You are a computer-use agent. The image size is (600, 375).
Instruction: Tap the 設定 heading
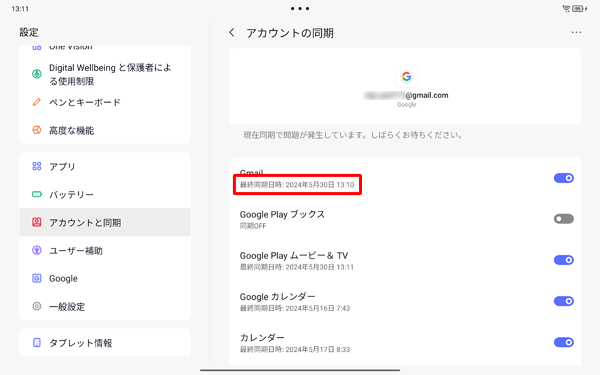pyautogui.click(x=29, y=32)
